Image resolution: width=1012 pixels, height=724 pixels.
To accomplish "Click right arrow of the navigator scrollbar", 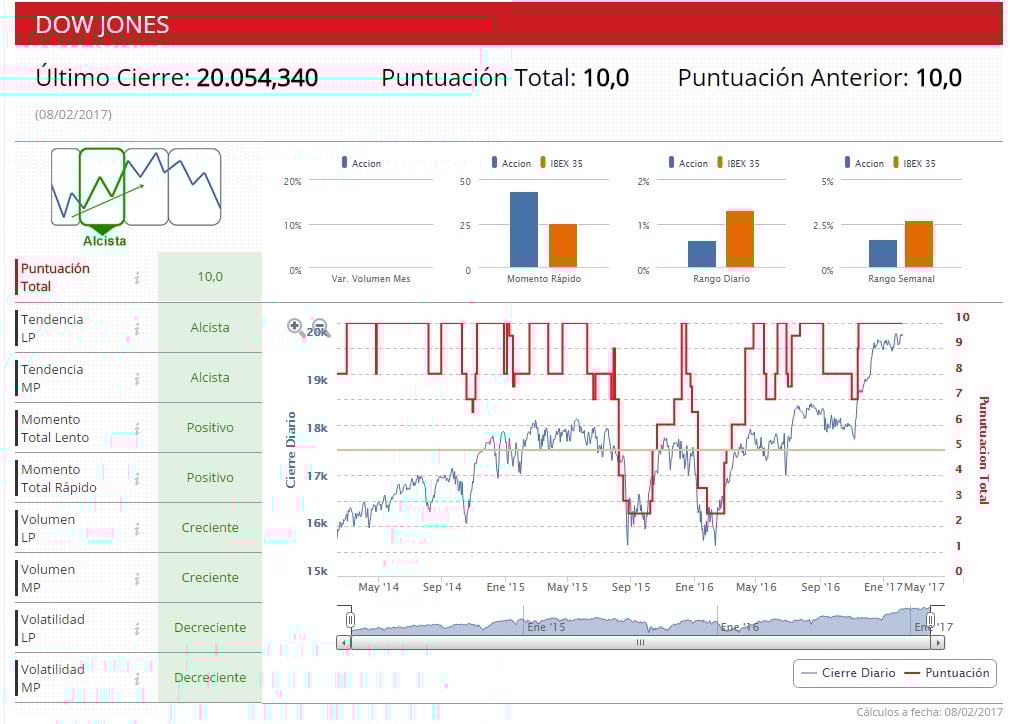I will (937, 643).
